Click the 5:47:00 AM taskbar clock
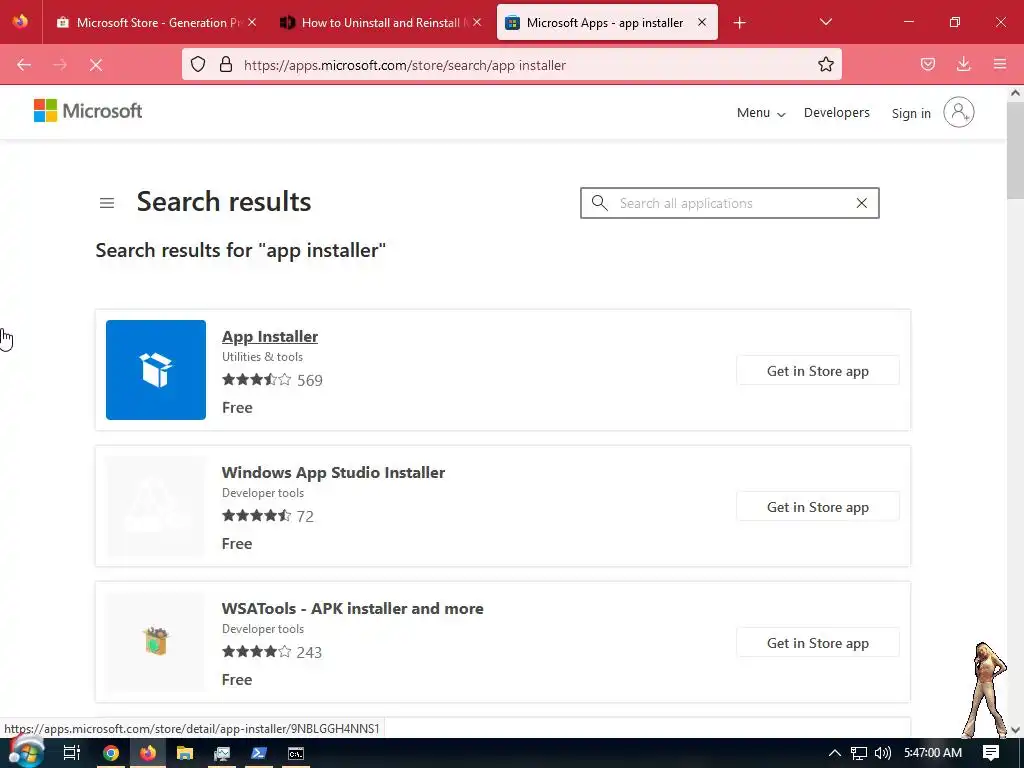 (933, 753)
